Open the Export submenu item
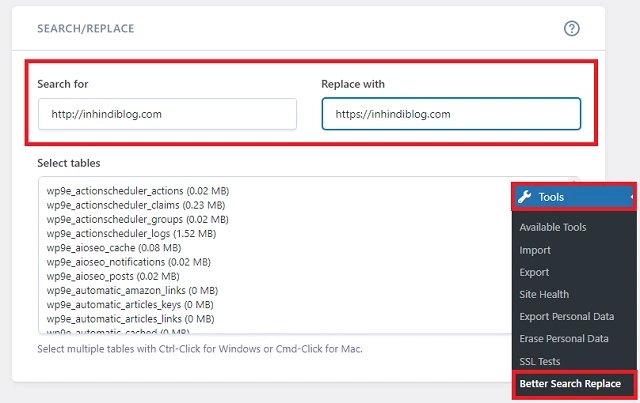 (x=534, y=272)
